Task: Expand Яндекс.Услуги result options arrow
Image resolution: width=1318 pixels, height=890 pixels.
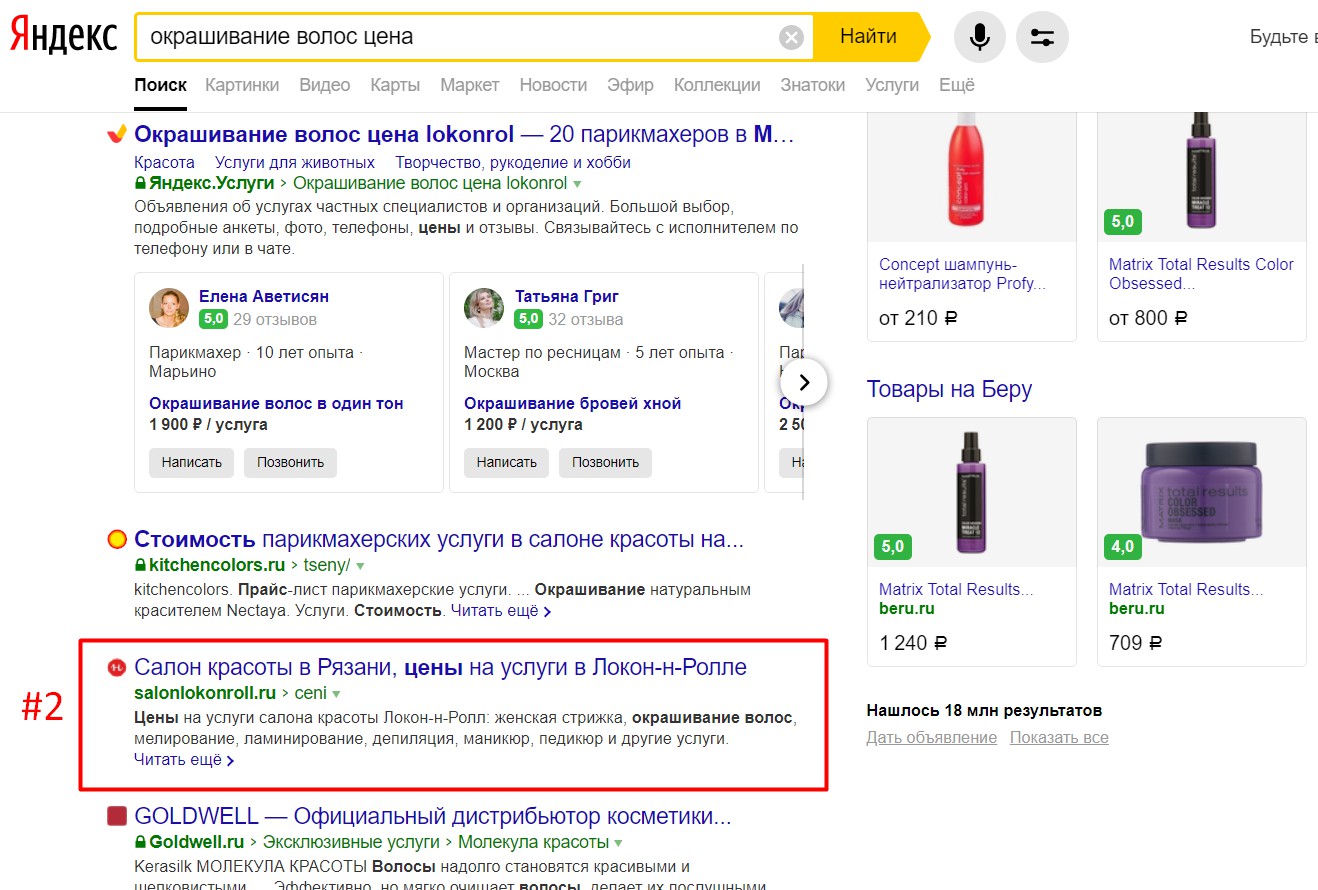Action: coord(577,184)
